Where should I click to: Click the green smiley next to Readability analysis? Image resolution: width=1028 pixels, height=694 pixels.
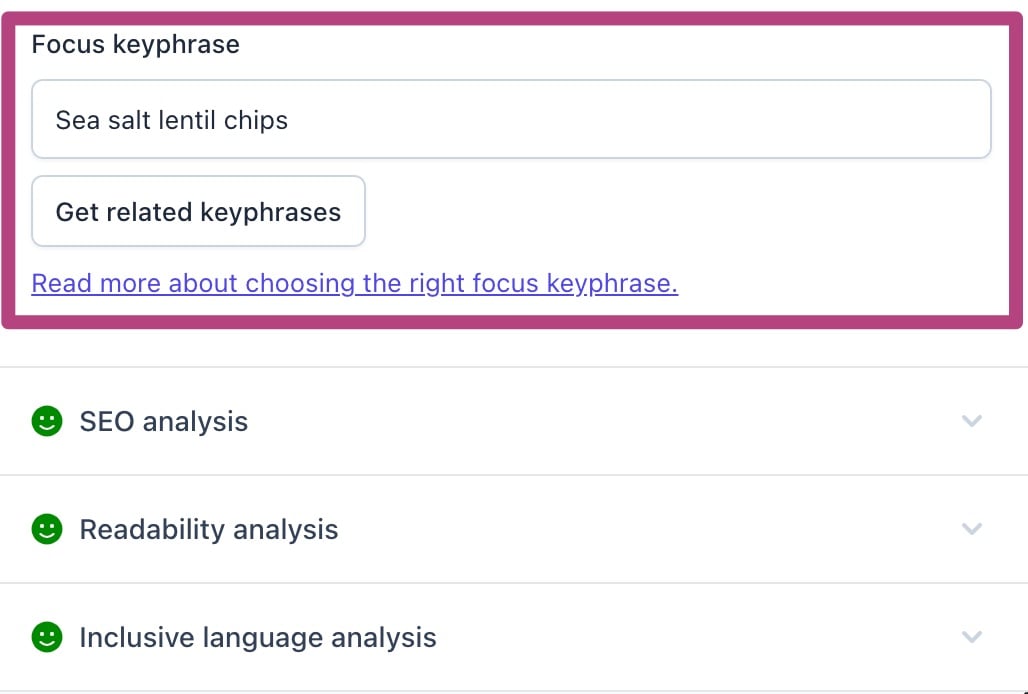click(47, 529)
